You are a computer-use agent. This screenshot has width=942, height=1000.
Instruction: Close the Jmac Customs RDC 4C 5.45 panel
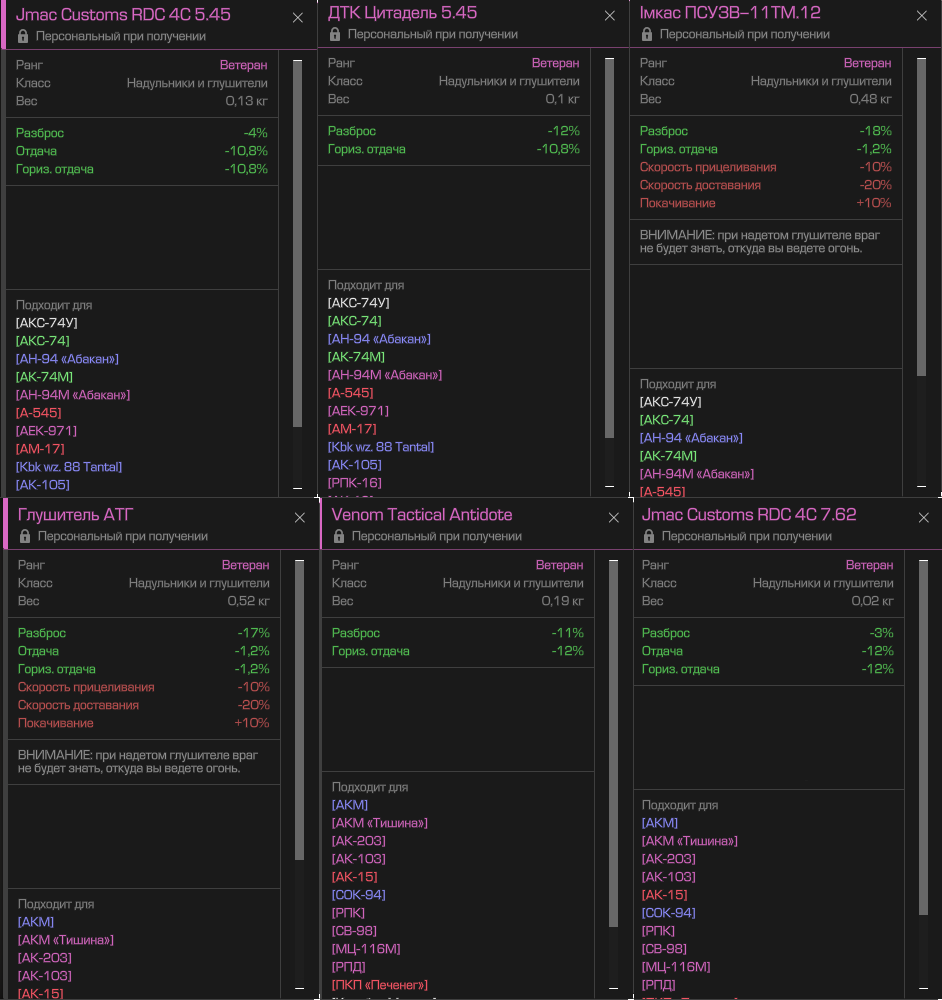click(298, 18)
